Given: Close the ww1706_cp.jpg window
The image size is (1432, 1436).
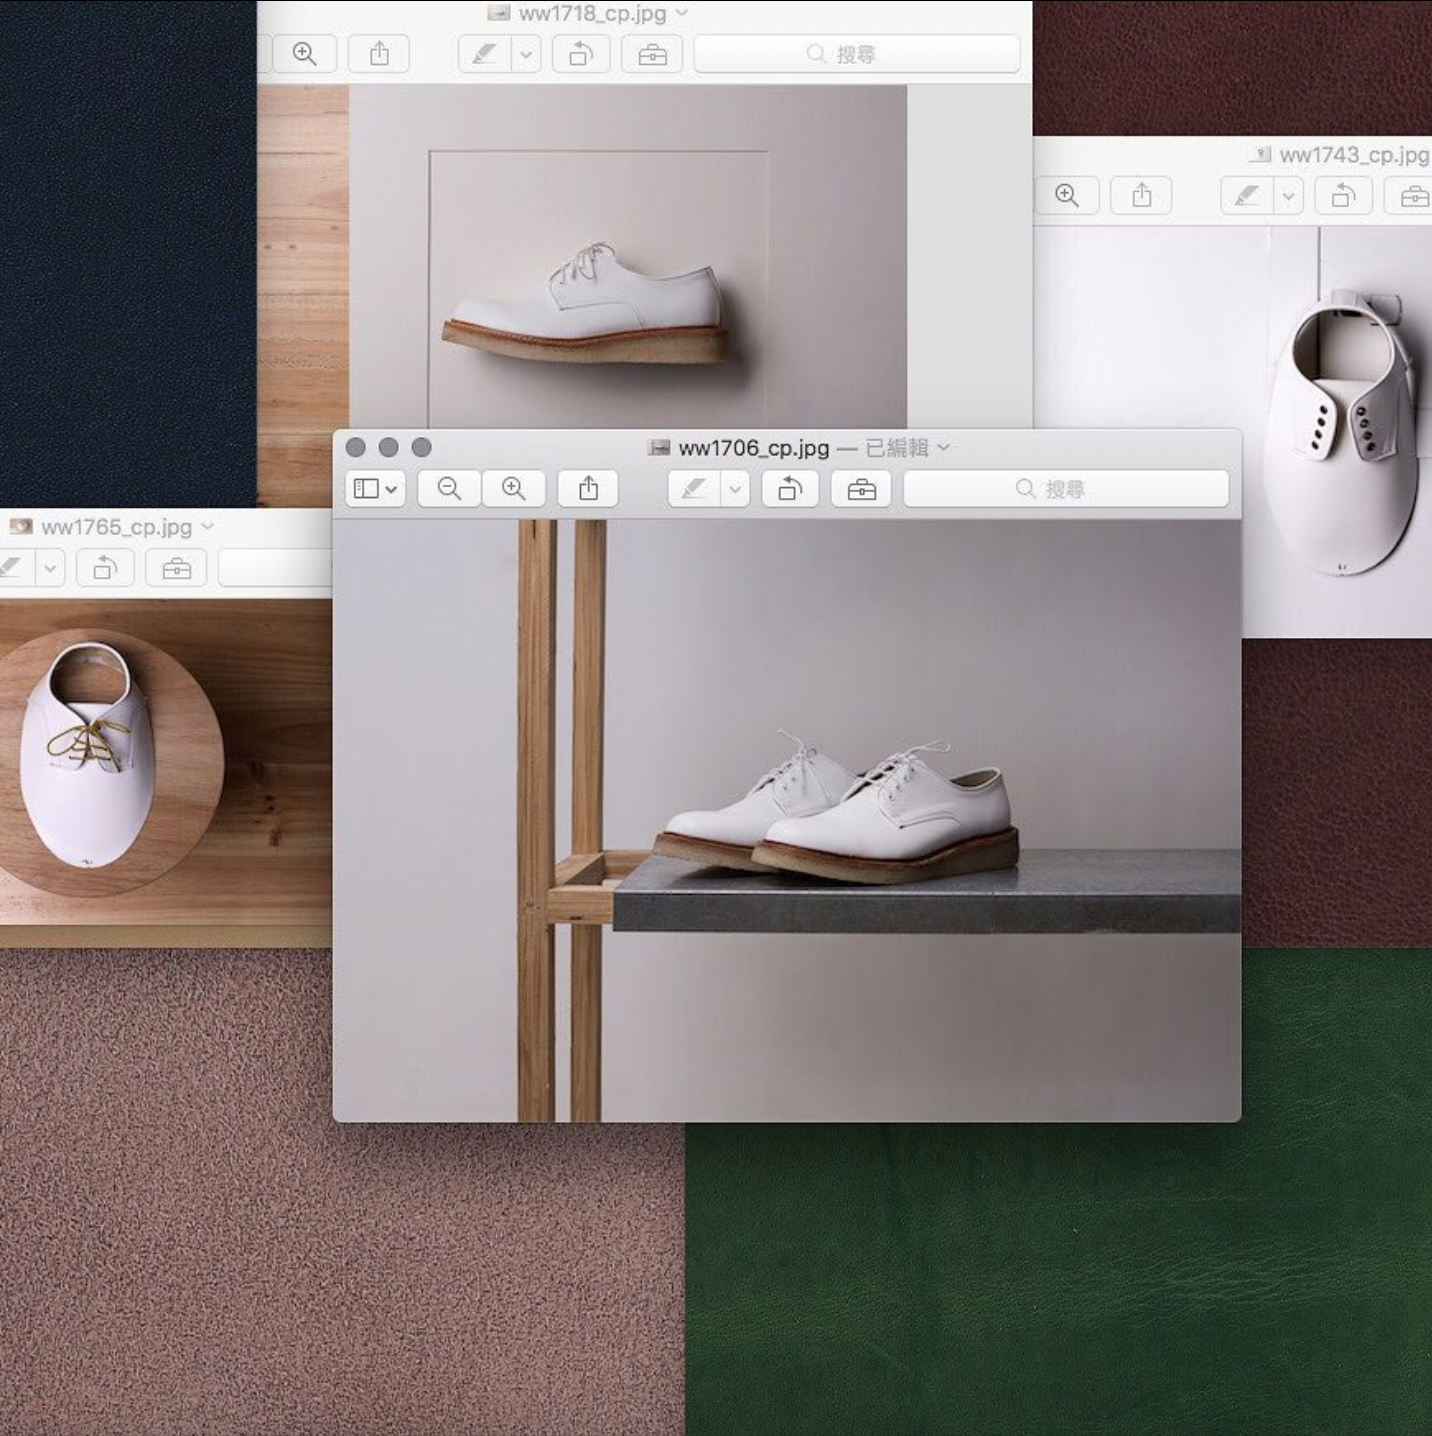Looking at the screenshot, I should (355, 447).
